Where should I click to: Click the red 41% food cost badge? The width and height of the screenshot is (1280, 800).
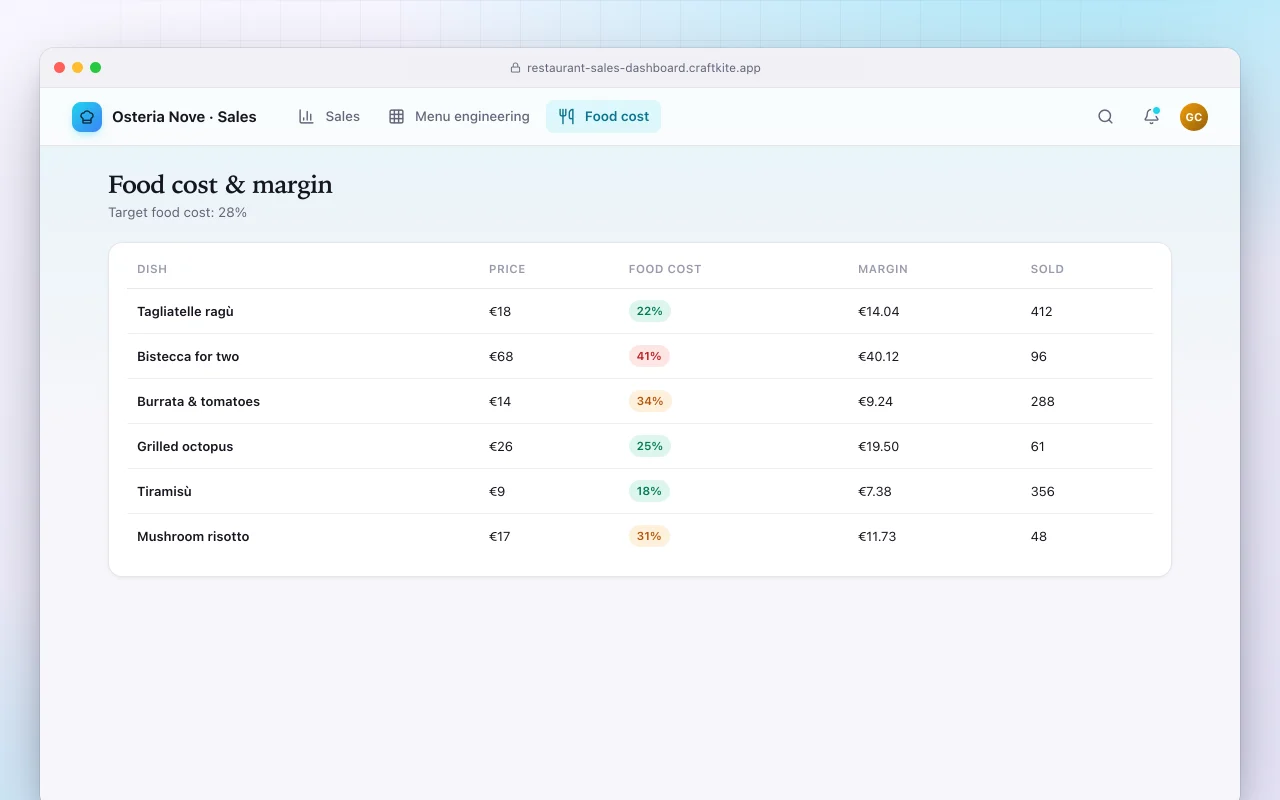pos(649,356)
